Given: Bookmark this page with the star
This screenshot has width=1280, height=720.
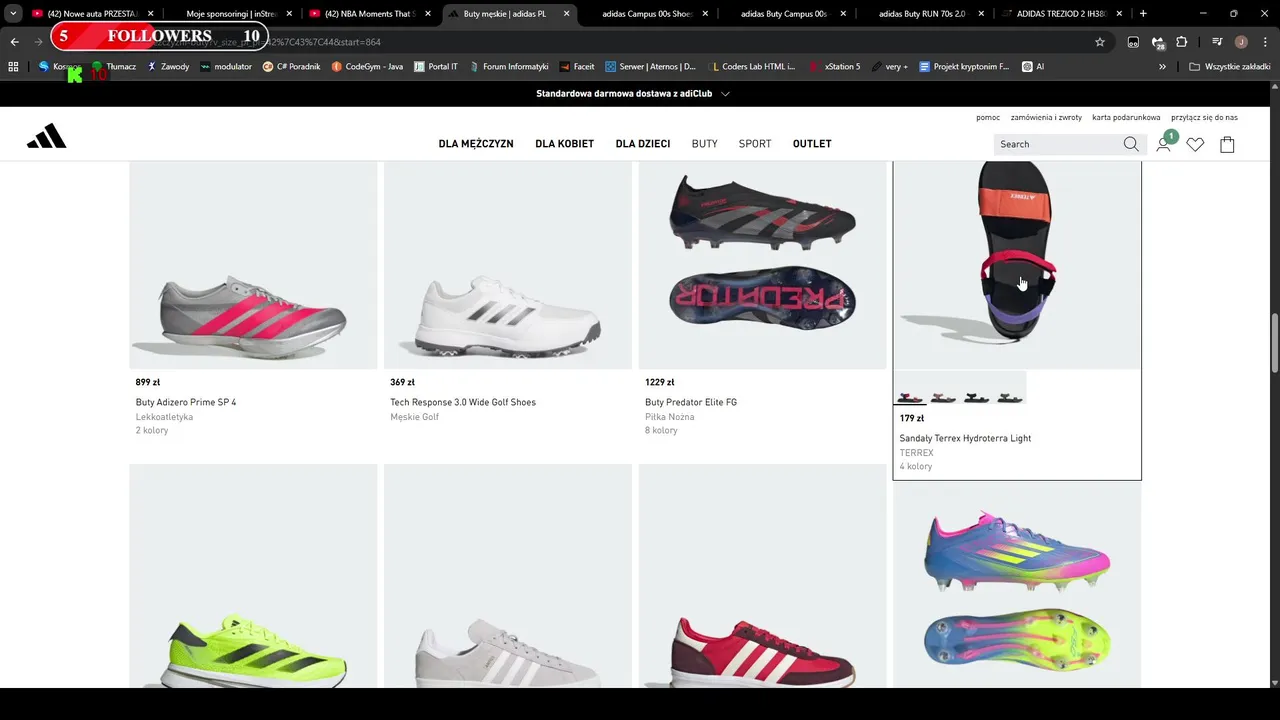Looking at the screenshot, I should pos(1100,42).
